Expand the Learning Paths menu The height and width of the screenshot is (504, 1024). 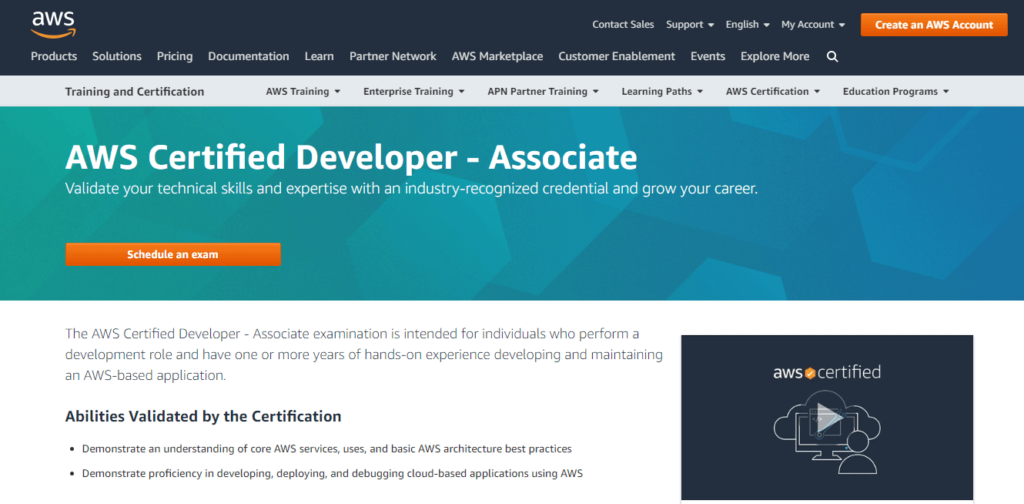(x=662, y=92)
